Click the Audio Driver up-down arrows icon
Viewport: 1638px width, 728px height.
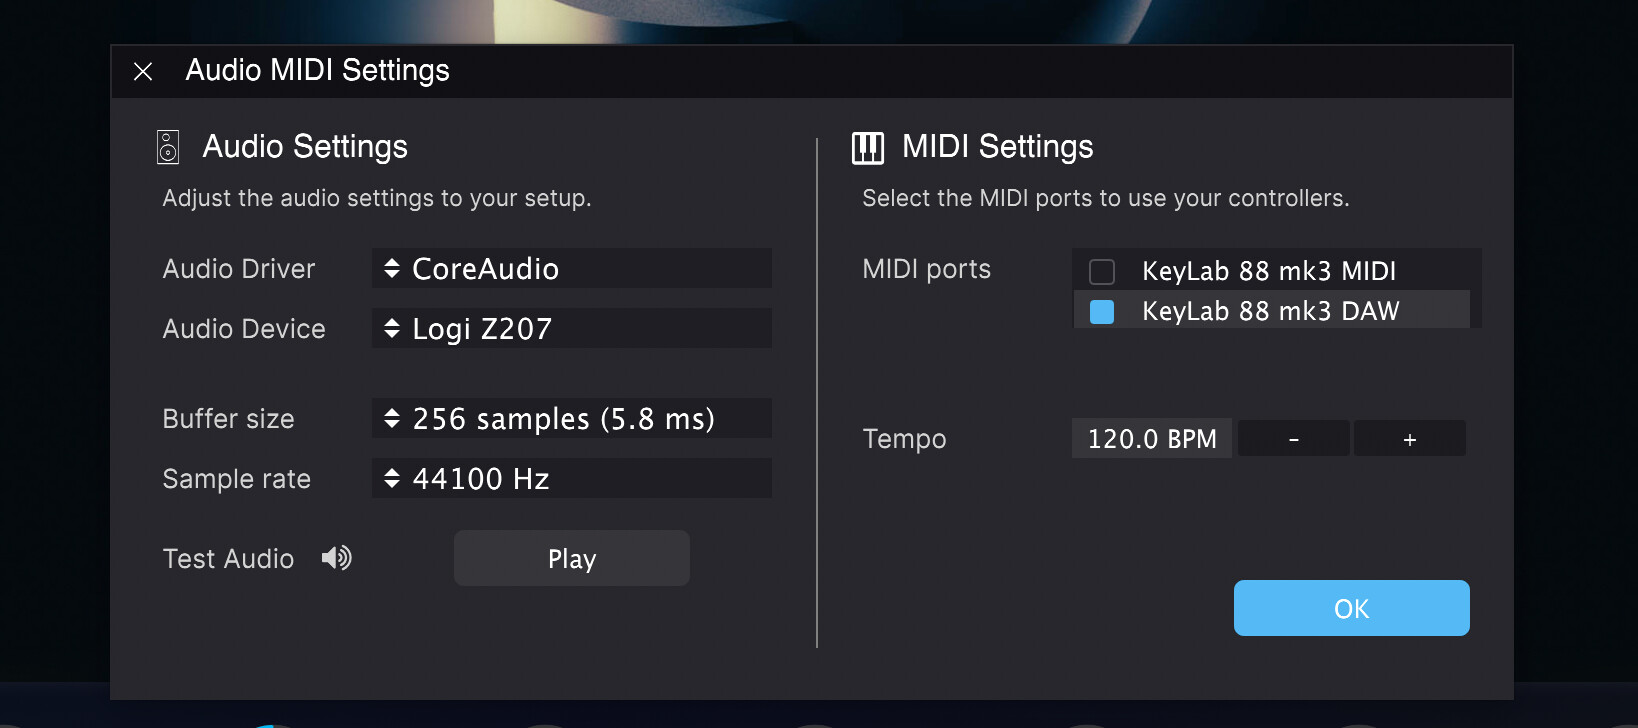pos(392,268)
